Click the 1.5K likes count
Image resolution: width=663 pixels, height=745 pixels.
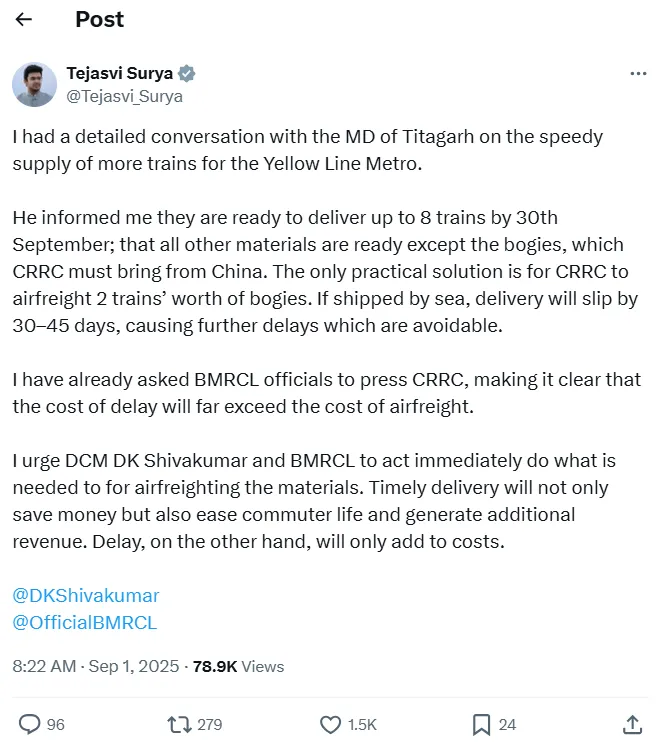(362, 724)
